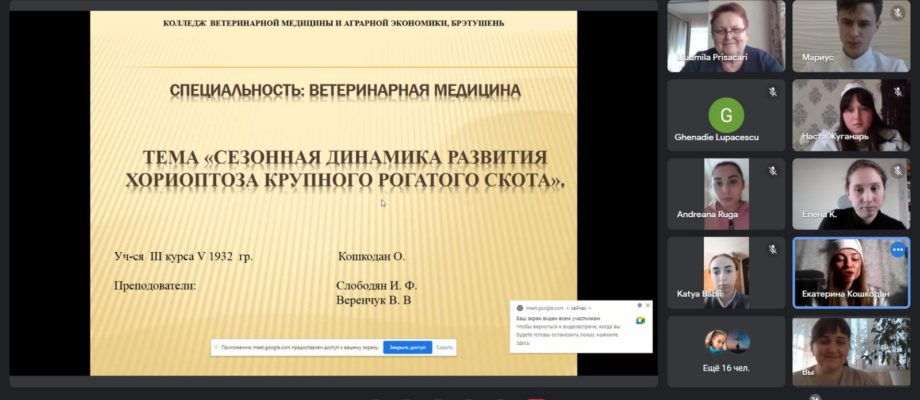Close the meet.google.com notification popup
The height and width of the screenshot is (400, 920).
(648, 306)
